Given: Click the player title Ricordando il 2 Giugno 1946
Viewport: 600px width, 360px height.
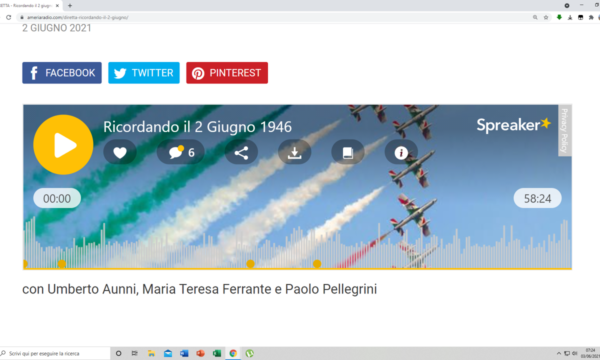Looking at the screenshot, I should point(197,127).
